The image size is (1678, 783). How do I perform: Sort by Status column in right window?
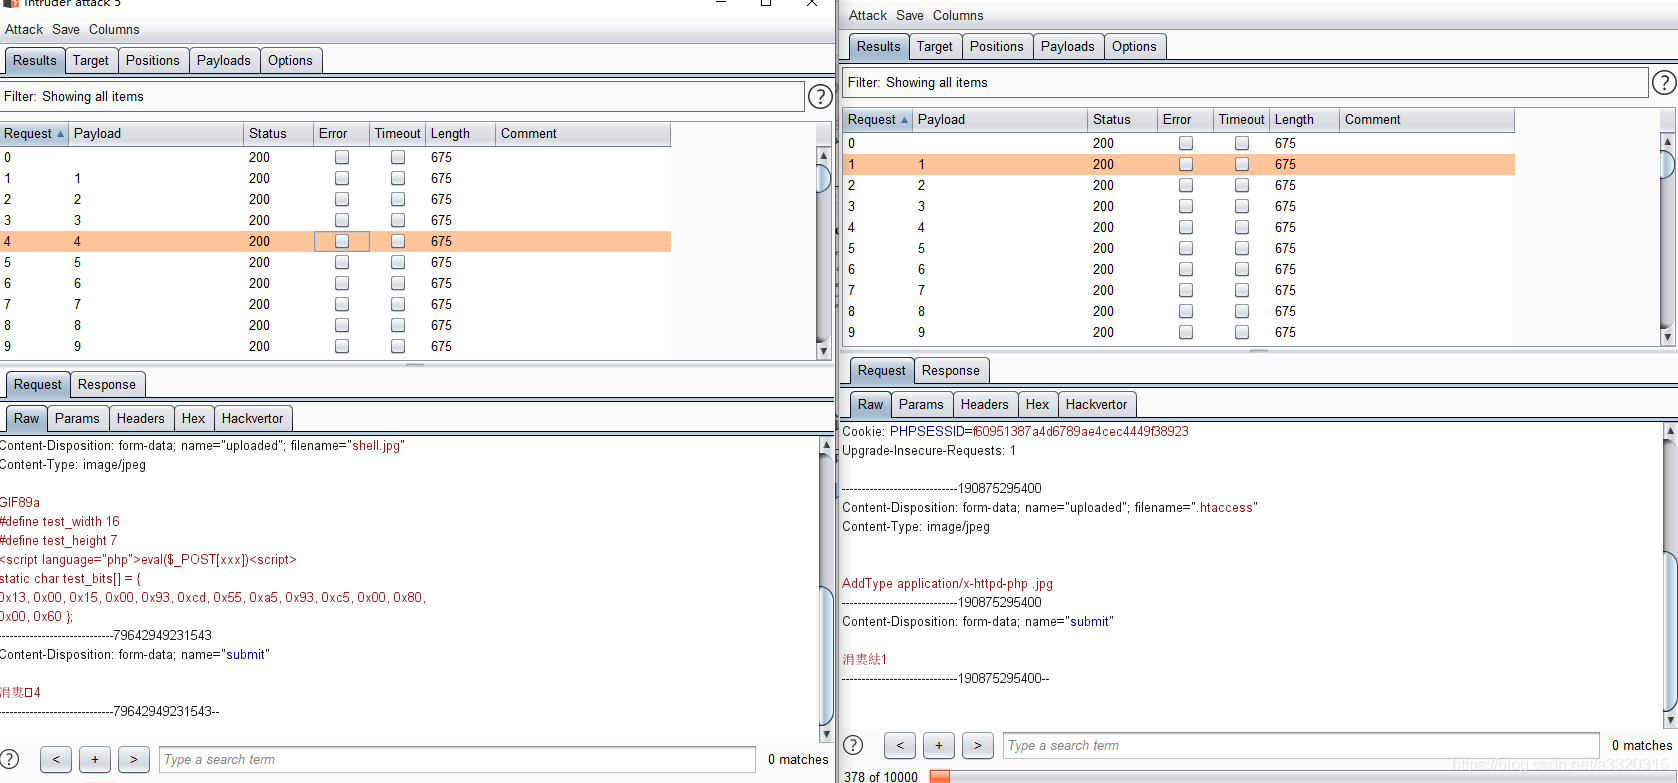point(1122,119)
